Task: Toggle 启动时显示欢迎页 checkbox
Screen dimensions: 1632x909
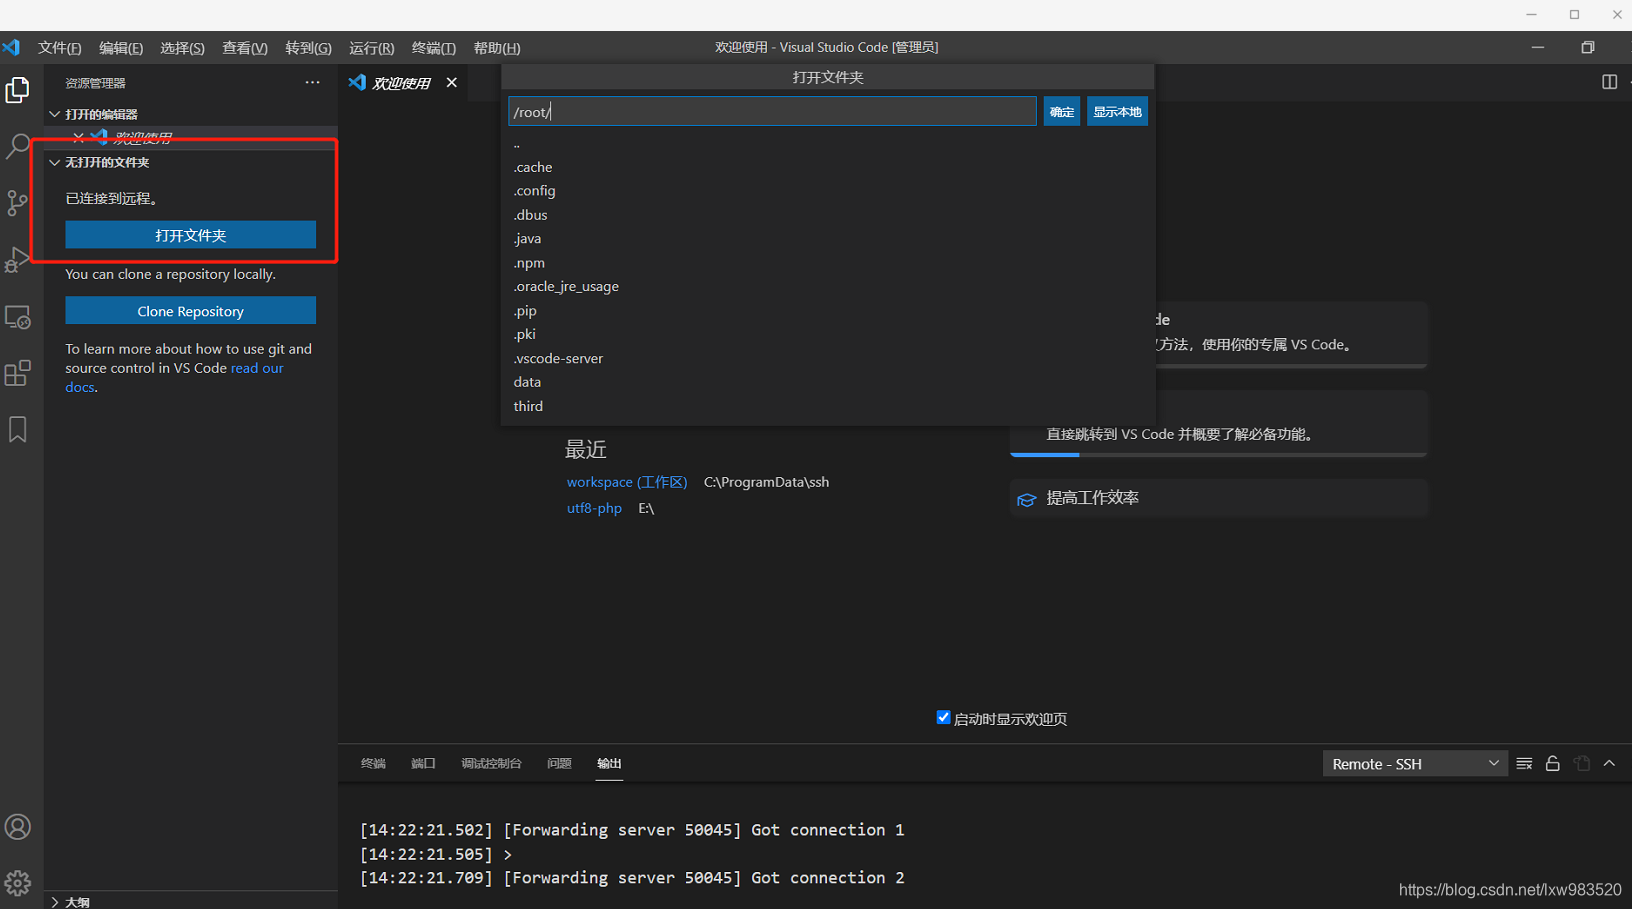Action: [943, 718]
